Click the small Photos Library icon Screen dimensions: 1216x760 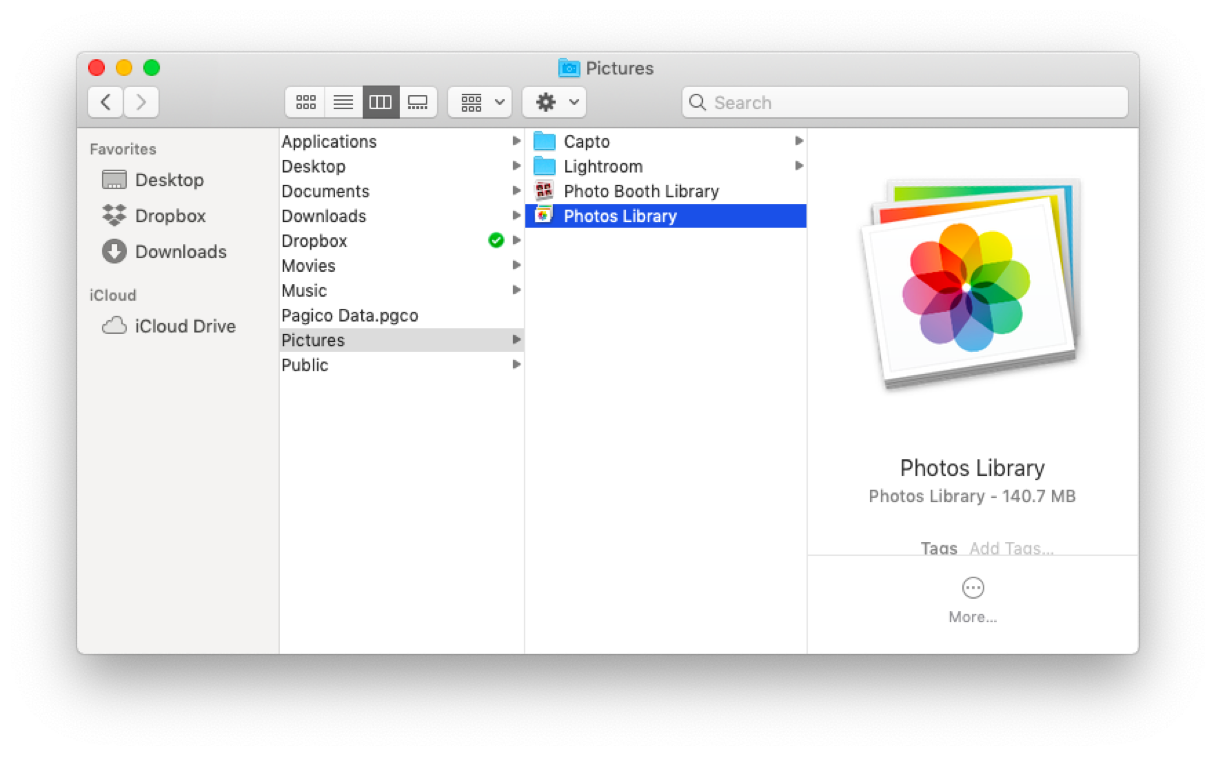[x=544, y=216]
